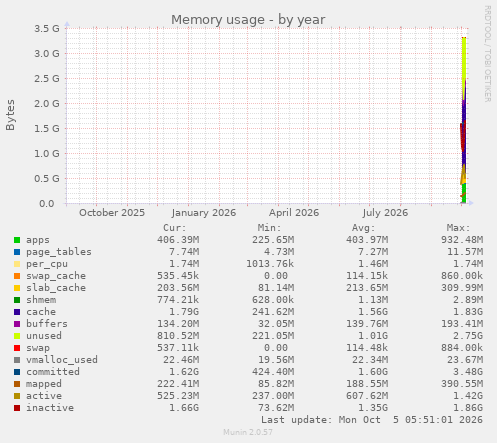Click the 'Min:' column header
Screen dimensions: 497x443
point(269,228)
